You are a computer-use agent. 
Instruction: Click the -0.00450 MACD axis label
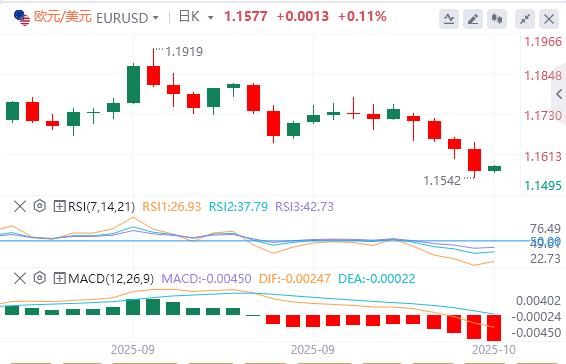pyautogui.click(x=537, y=332)
